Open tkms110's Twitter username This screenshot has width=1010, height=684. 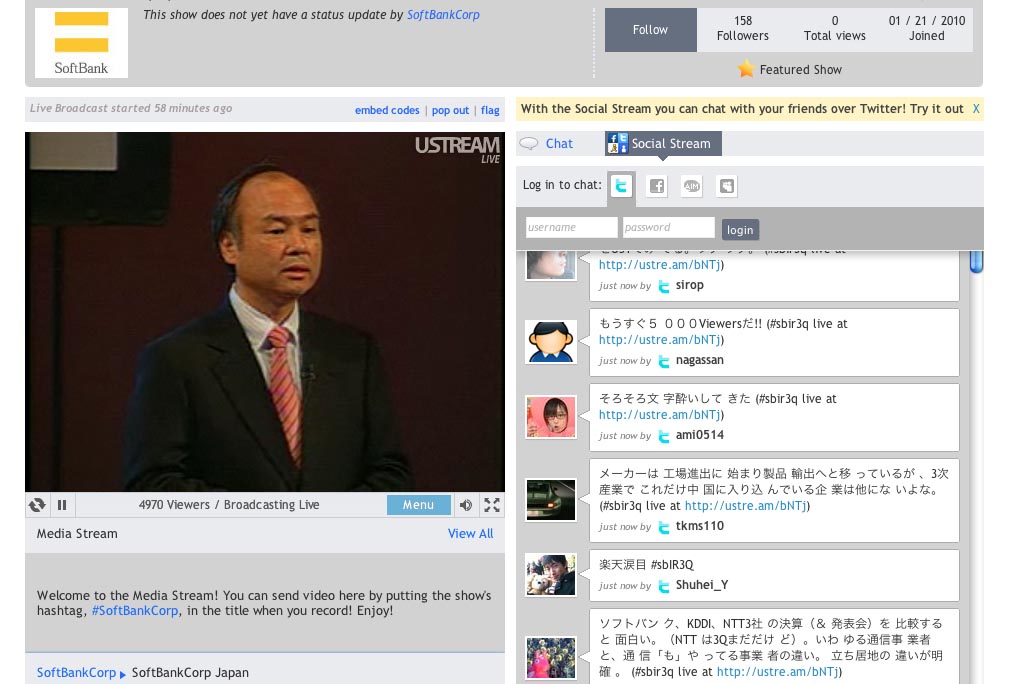tap(700, 526)
